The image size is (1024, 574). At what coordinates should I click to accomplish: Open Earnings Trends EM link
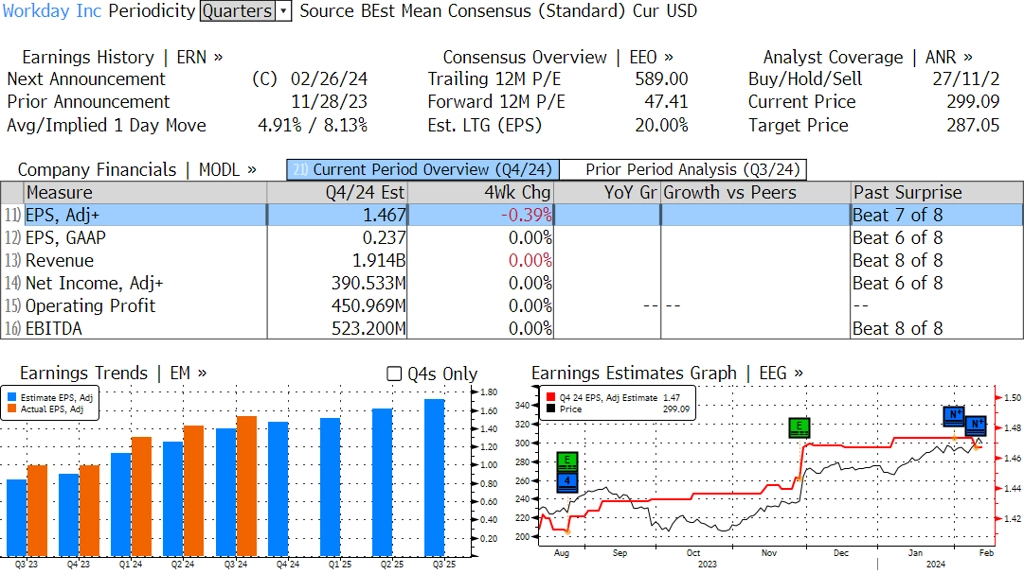[113, 373]
